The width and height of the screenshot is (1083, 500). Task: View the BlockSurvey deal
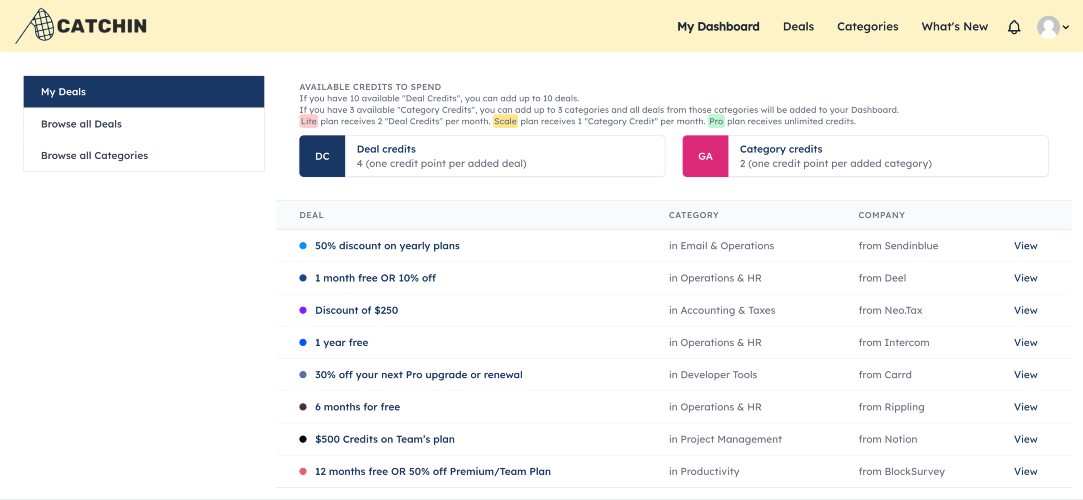click(x=1025, y=472)
